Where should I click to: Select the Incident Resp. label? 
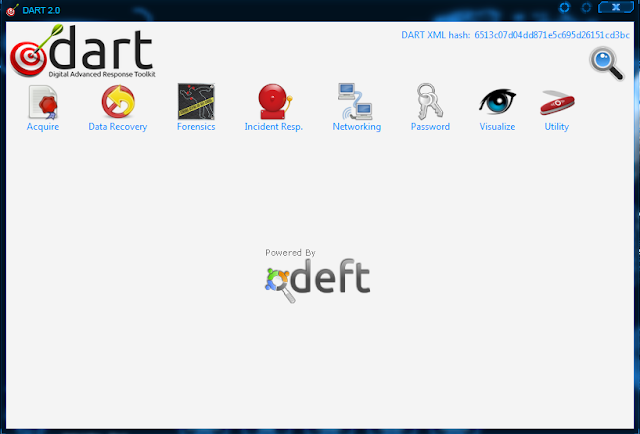[273, 127]
